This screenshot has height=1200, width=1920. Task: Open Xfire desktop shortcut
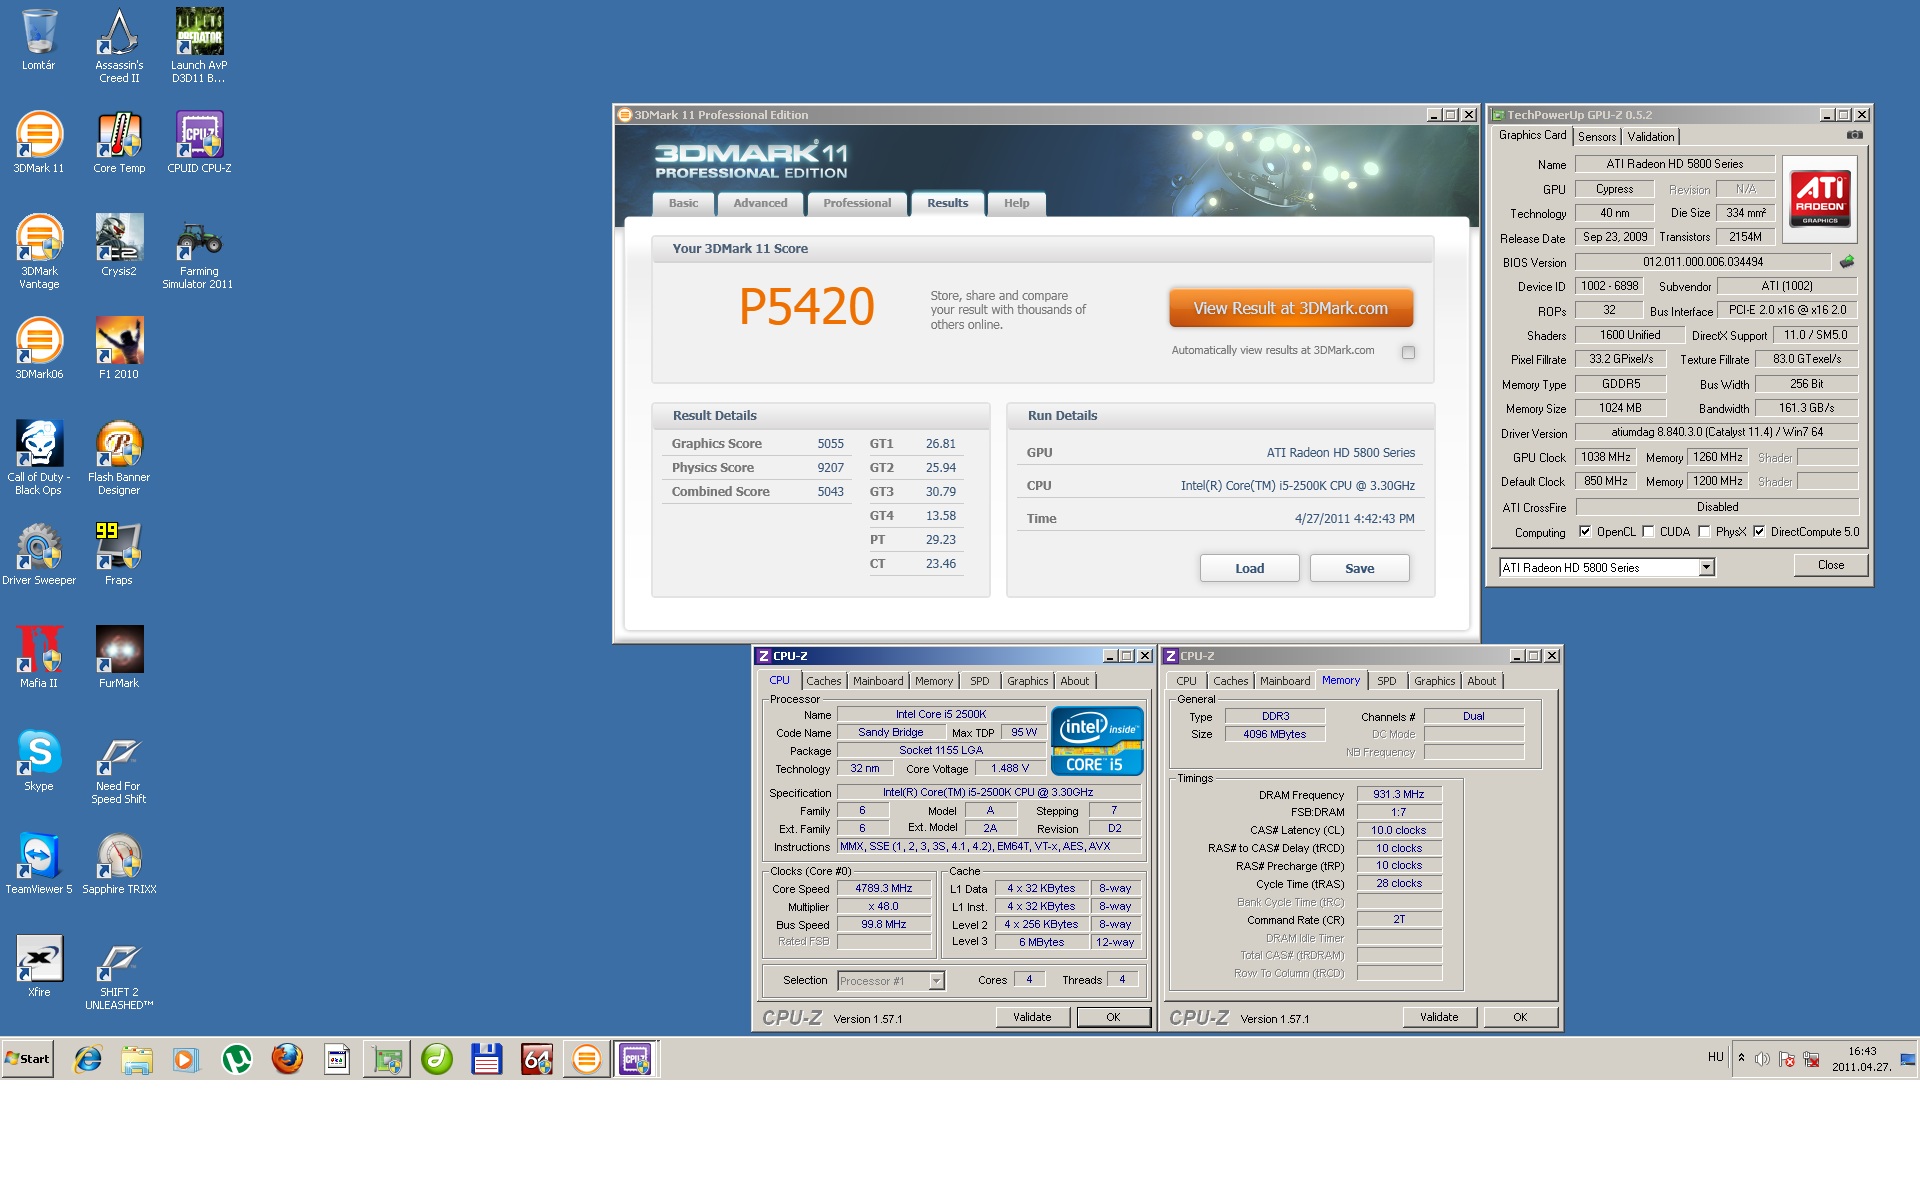point(39,966)
